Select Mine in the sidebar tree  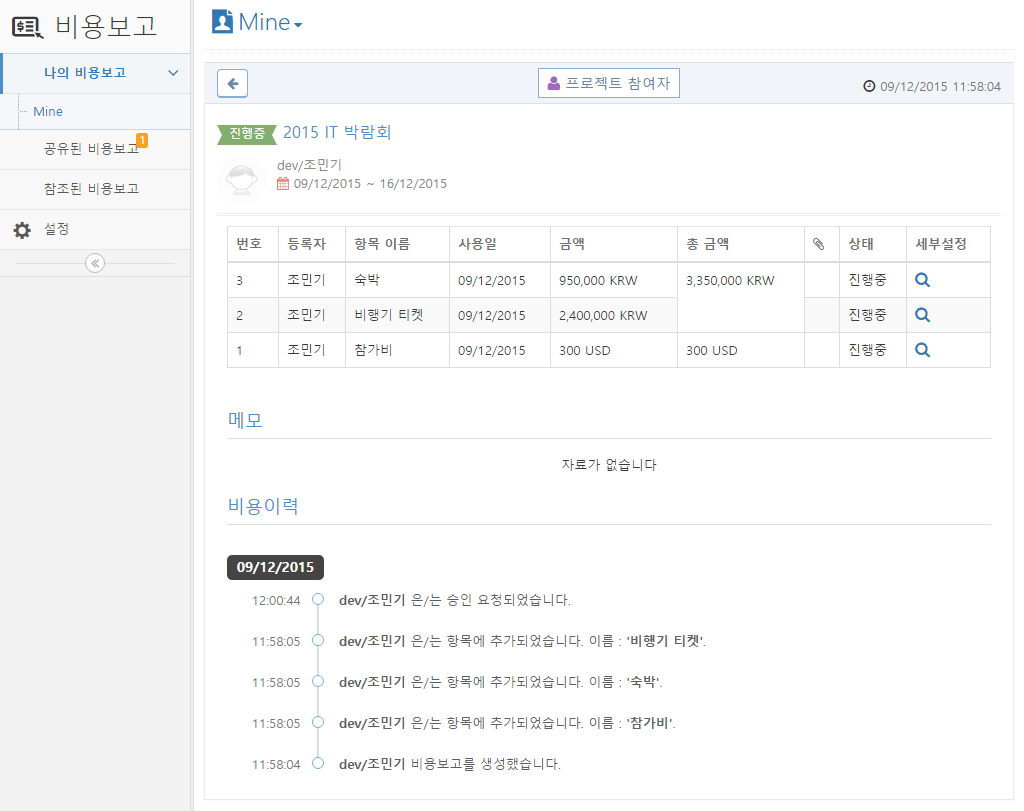pos(48,112)
